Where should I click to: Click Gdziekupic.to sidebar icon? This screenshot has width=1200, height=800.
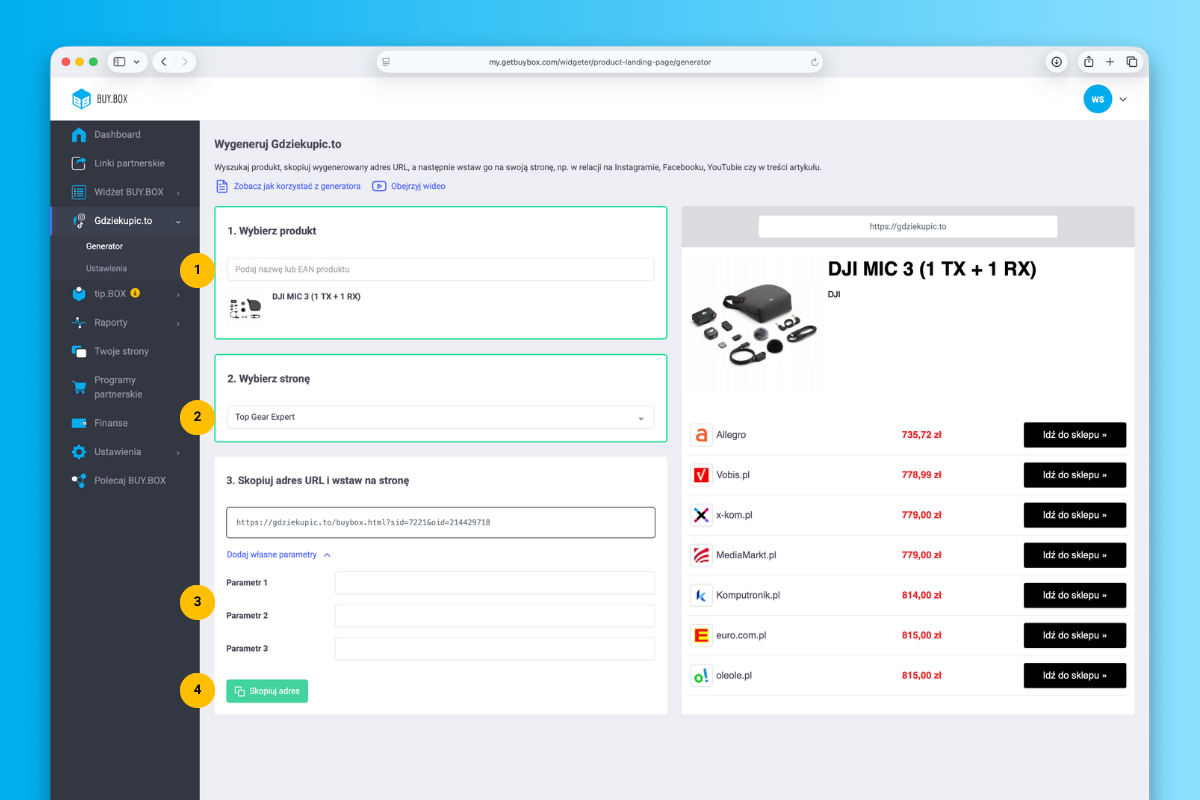79,221
